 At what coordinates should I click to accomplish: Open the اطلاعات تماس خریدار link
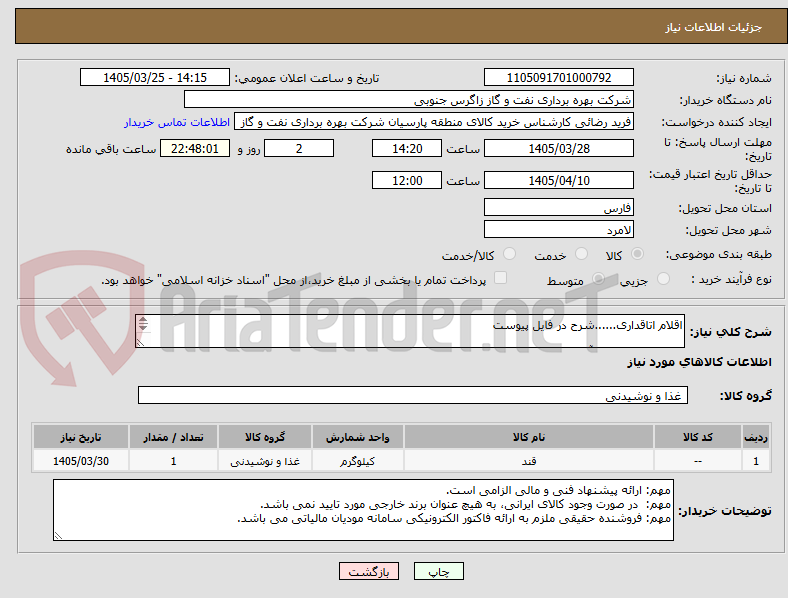tap(177, 122)
